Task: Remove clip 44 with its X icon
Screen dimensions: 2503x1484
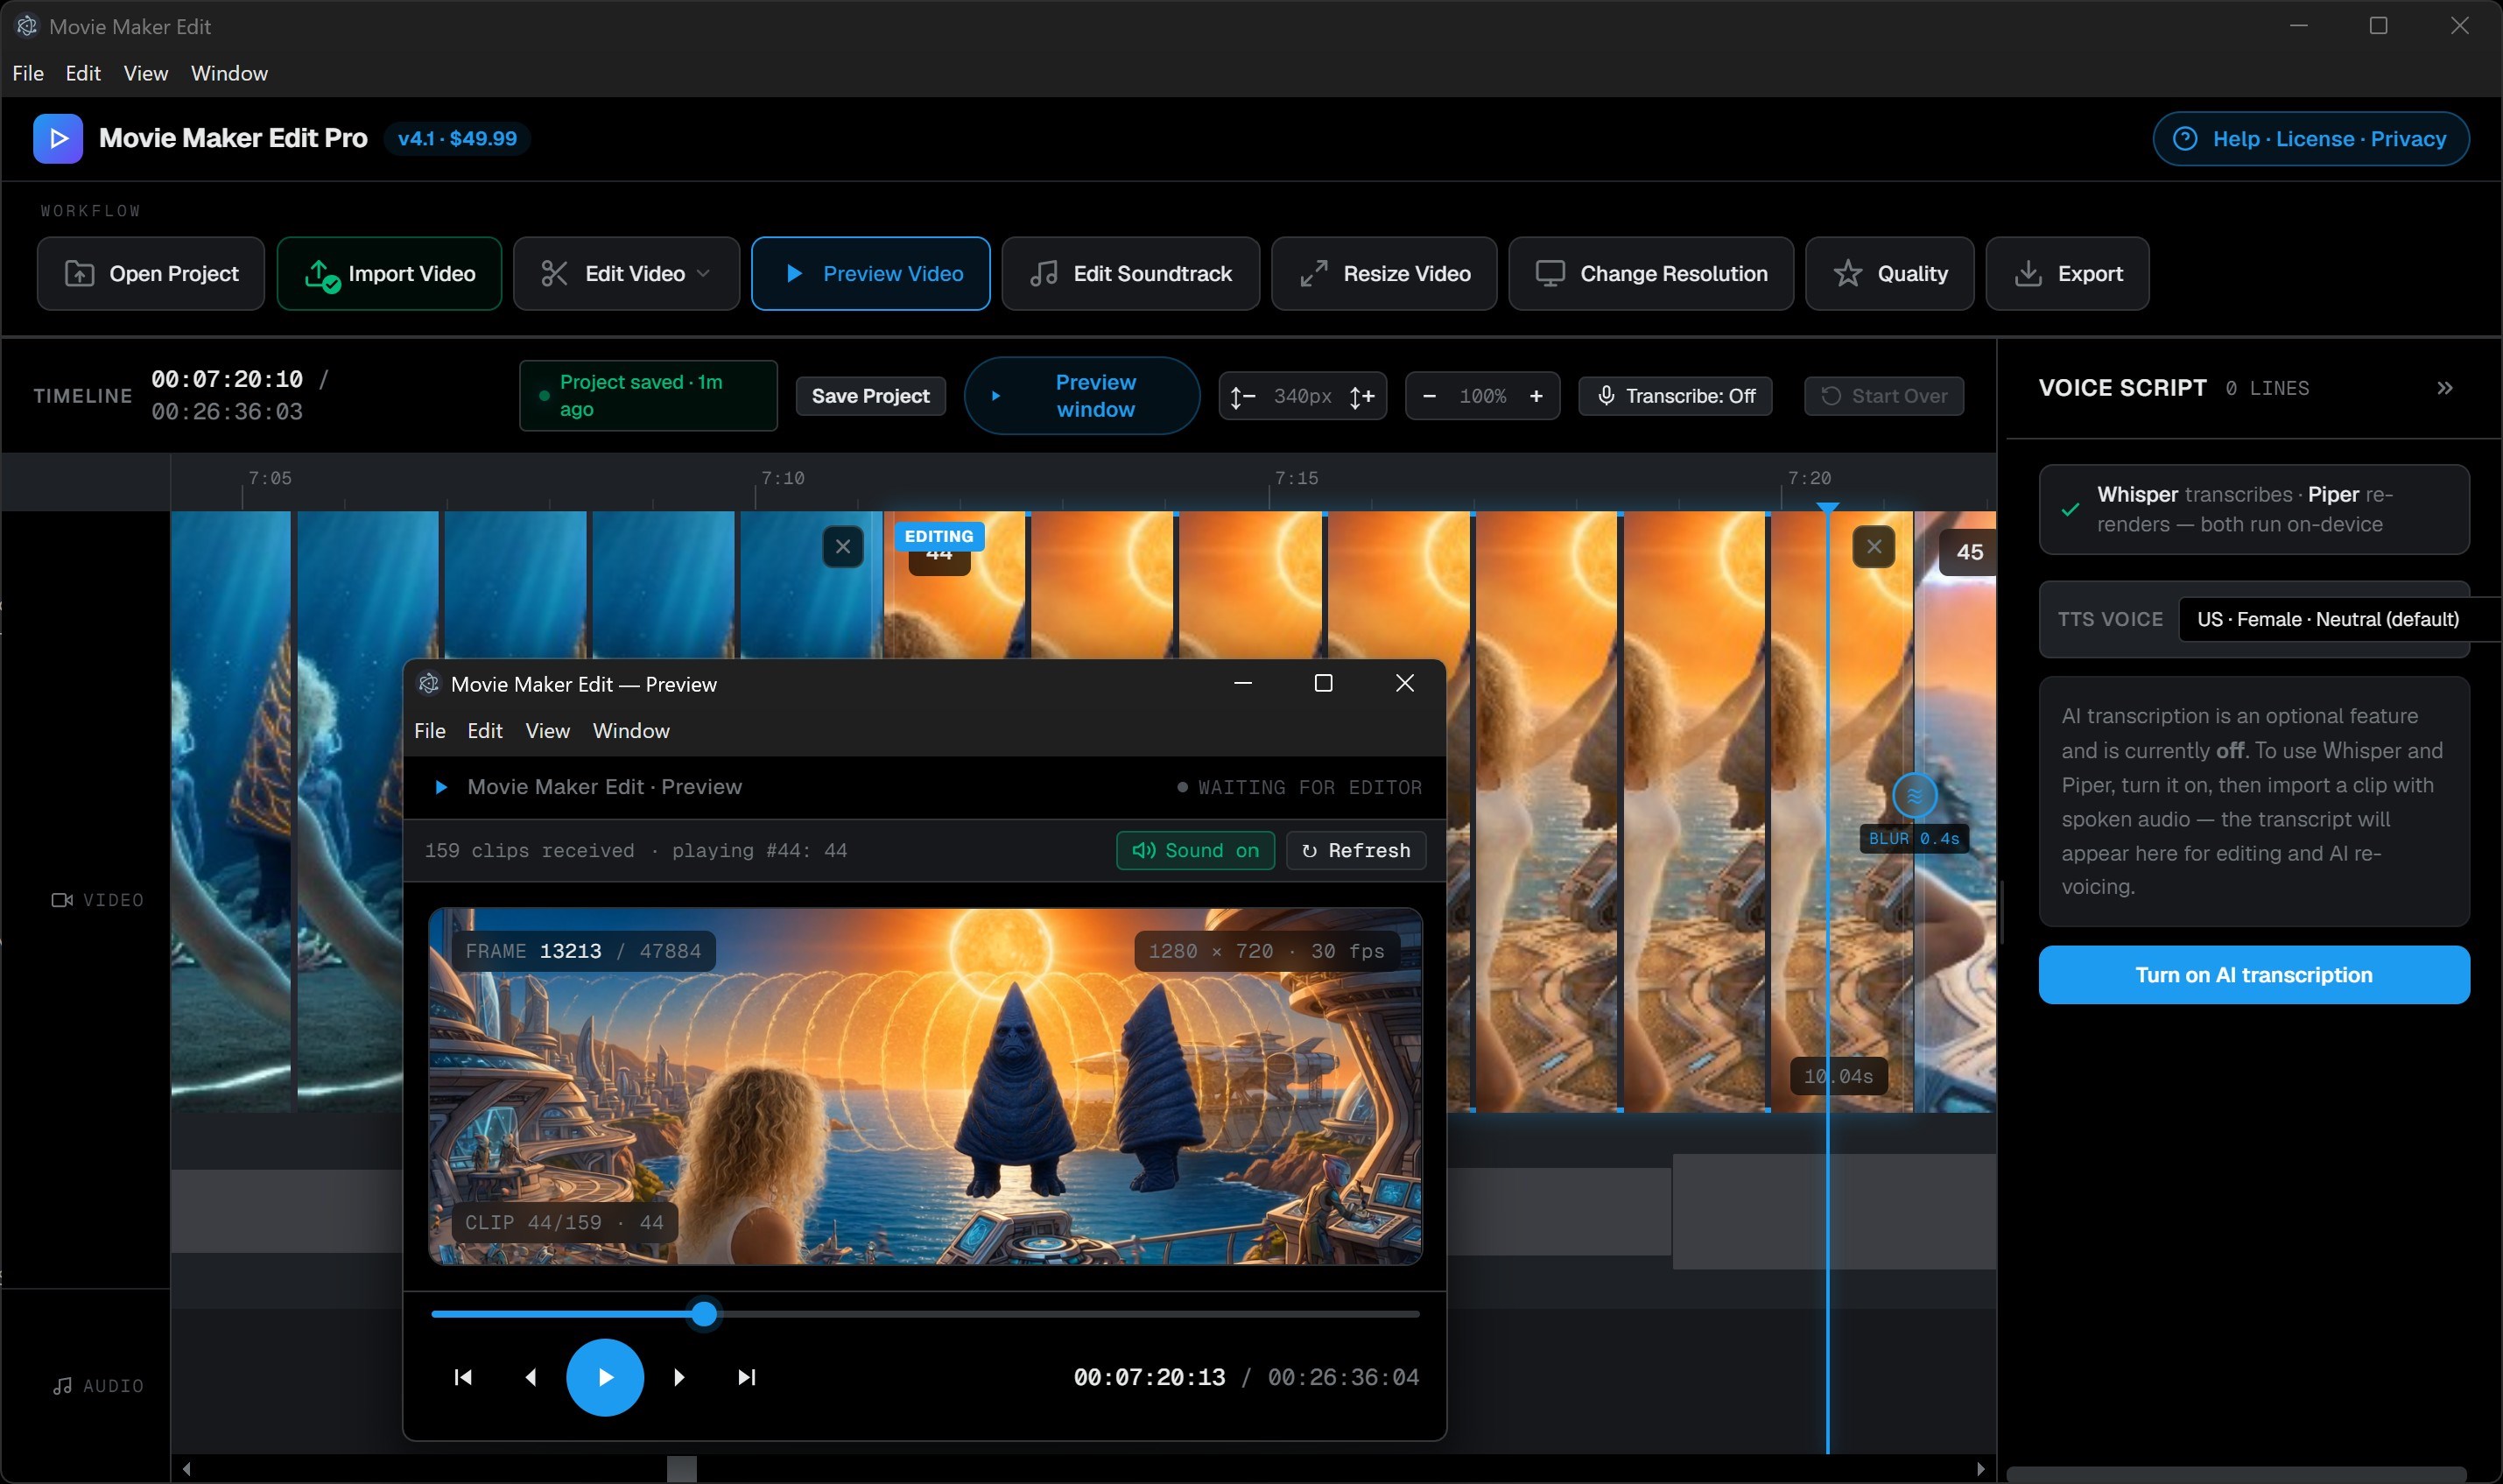Action: [x=1874, y=547]
